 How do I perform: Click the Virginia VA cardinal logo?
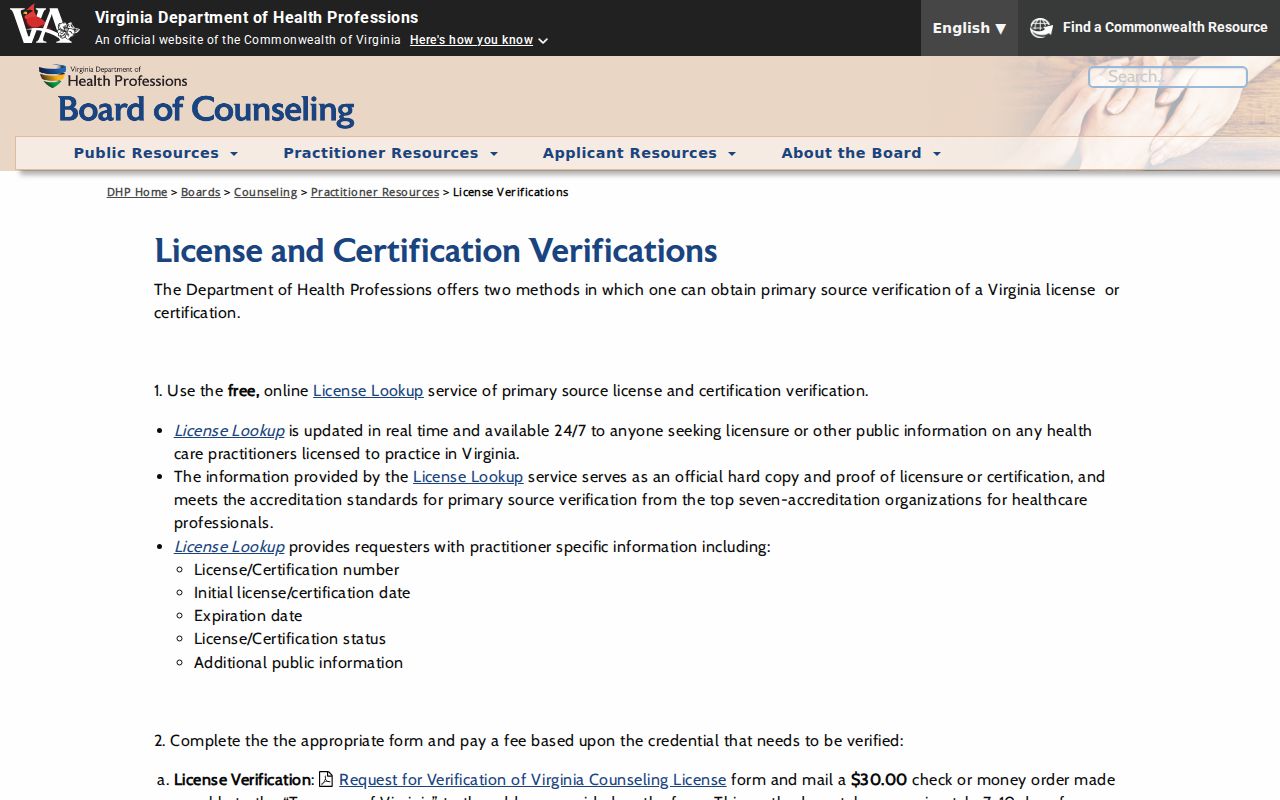point(44,25)
